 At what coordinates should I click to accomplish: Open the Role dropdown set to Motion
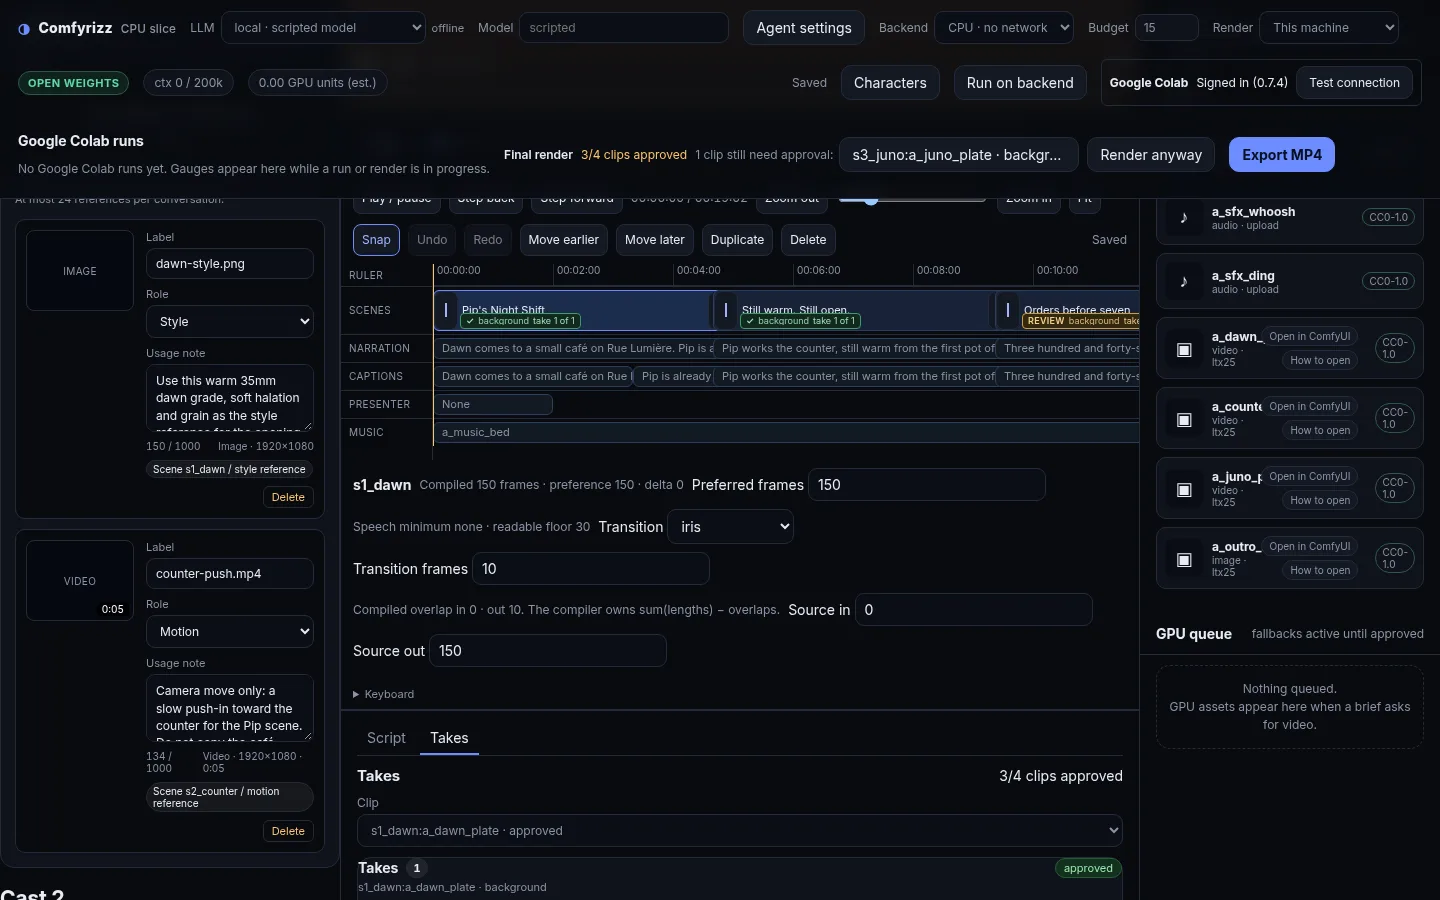(230, 632)
